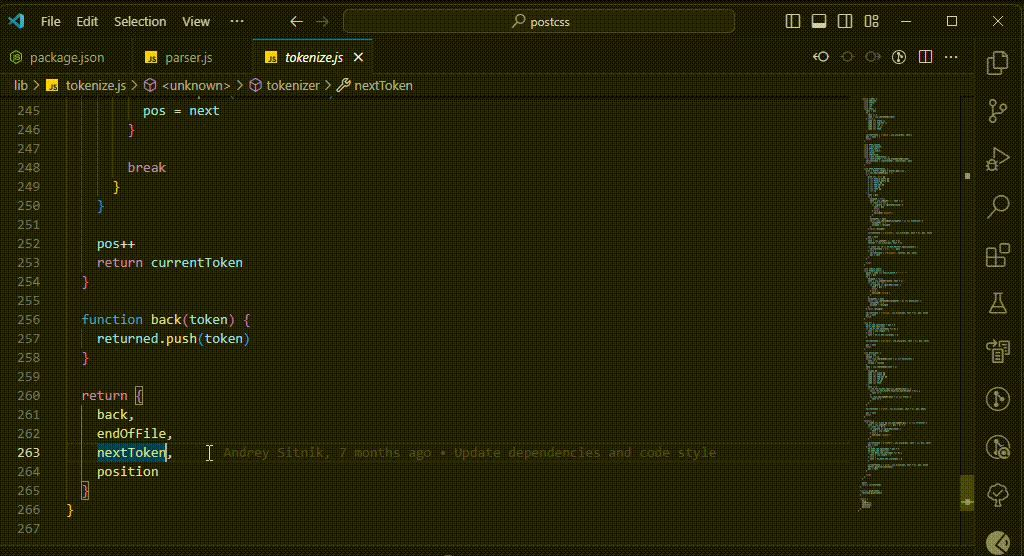Click the editor vertical scrollbar thumb
The image size is (1024, 556).
[x=967, y=491]
